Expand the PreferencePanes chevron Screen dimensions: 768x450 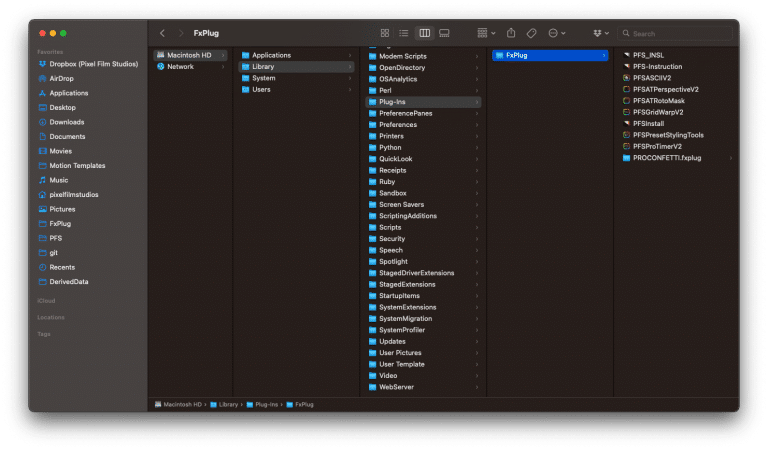(x=477, y=113)
